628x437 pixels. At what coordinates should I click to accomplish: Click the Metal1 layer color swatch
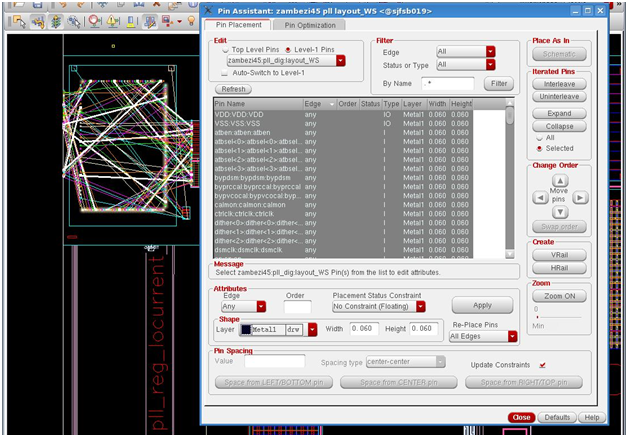pos(246,328)
